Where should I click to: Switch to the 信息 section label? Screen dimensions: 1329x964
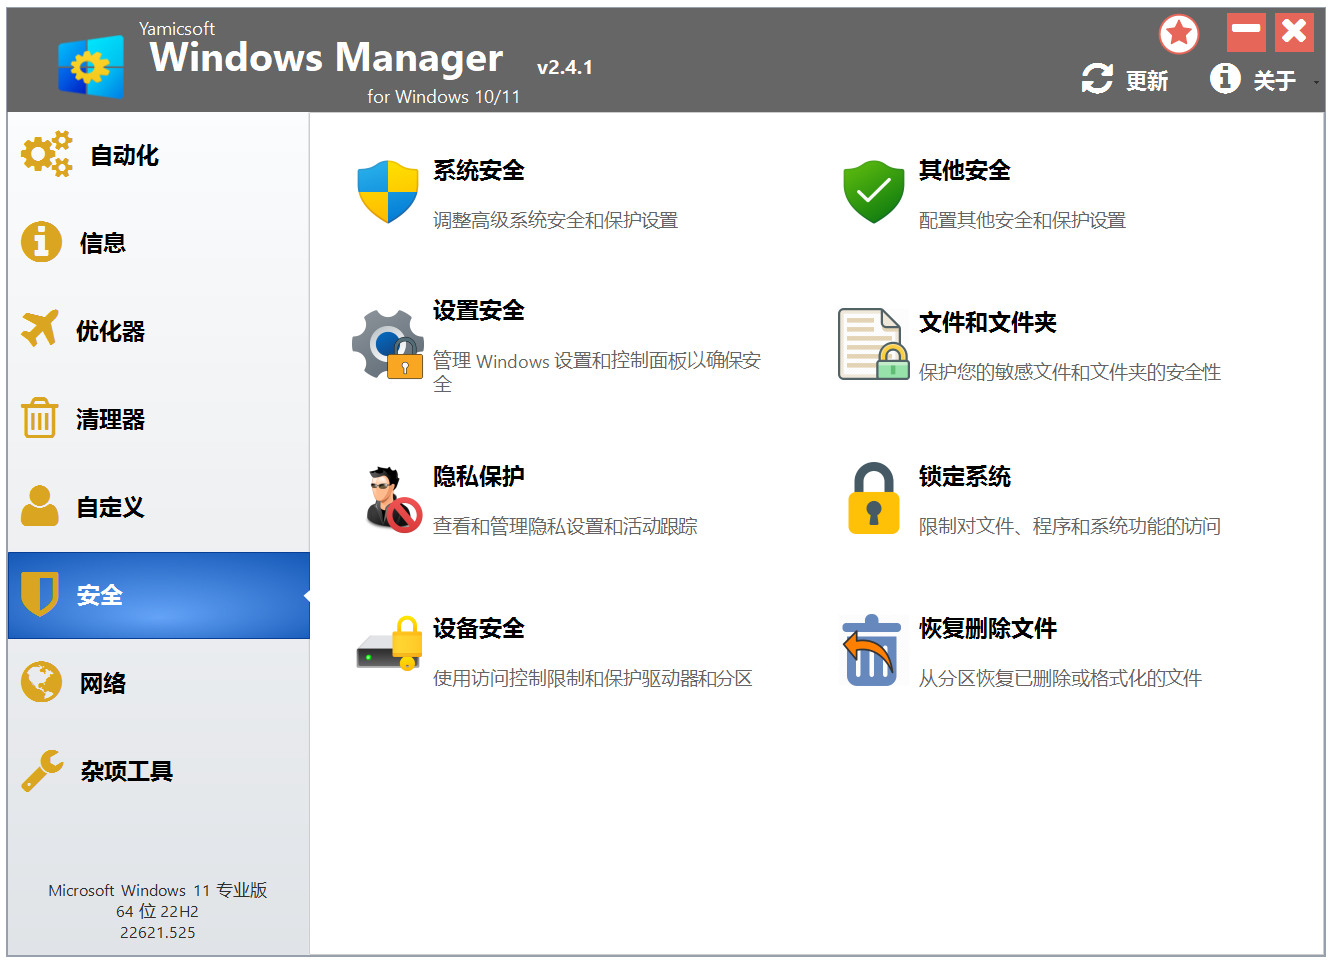103,243
